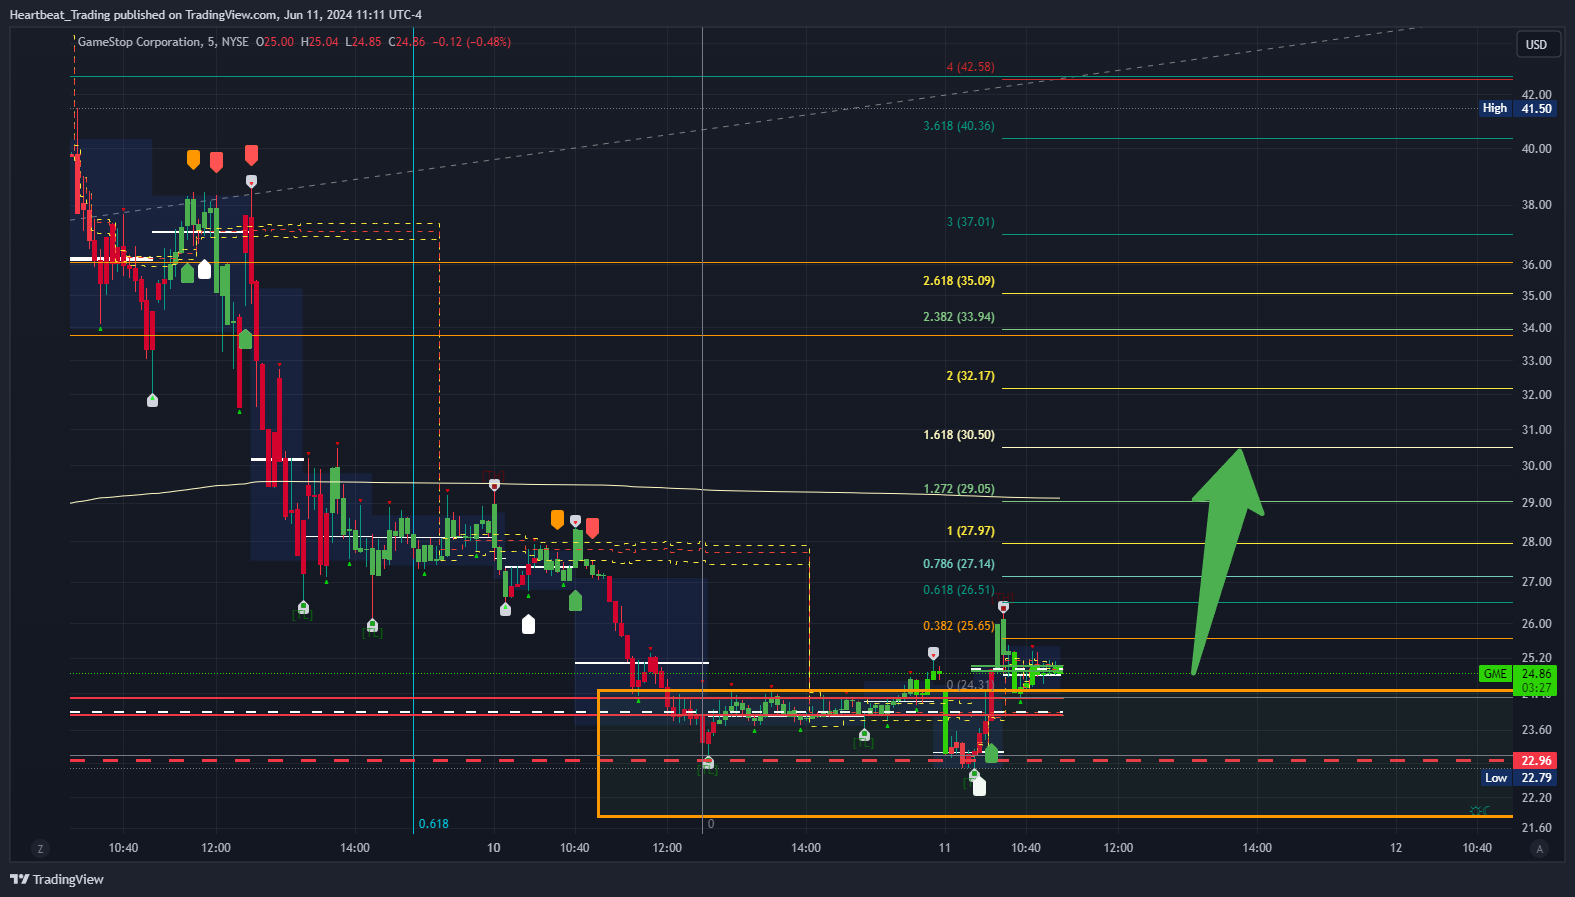Click the 21.60 price axis label

click(1536, 828)
